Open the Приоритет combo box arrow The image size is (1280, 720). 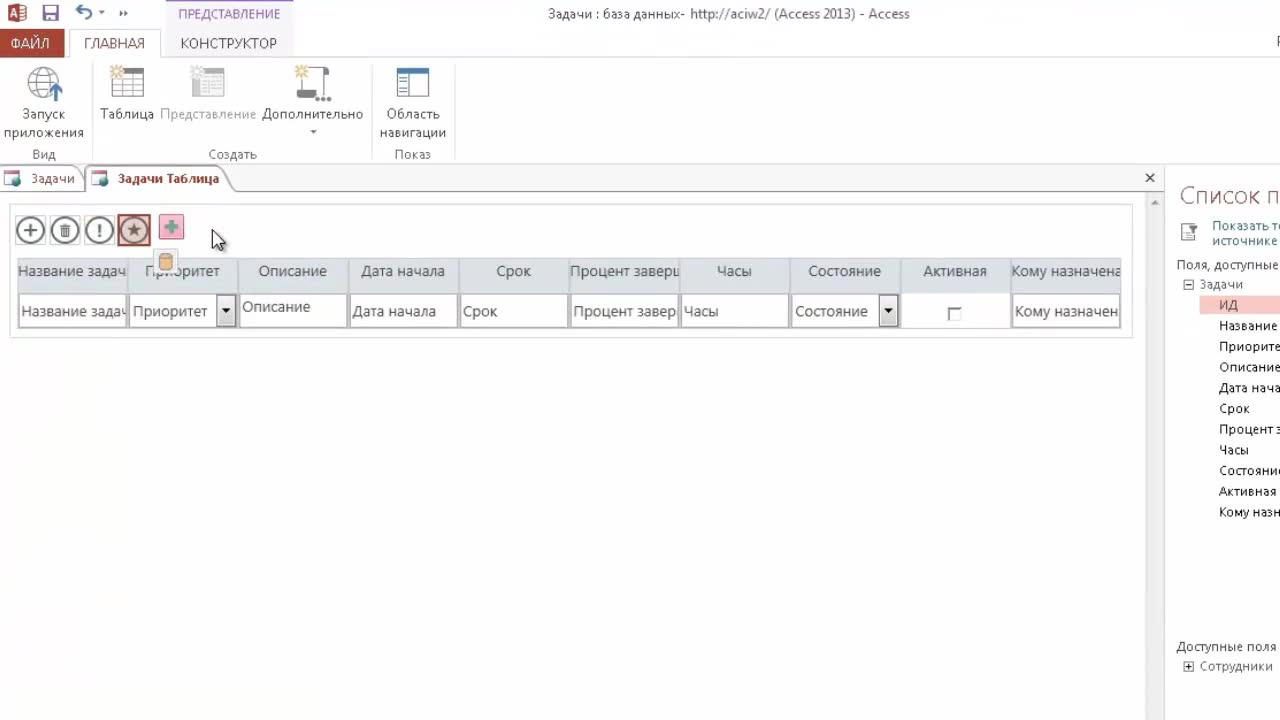(226, 311)
